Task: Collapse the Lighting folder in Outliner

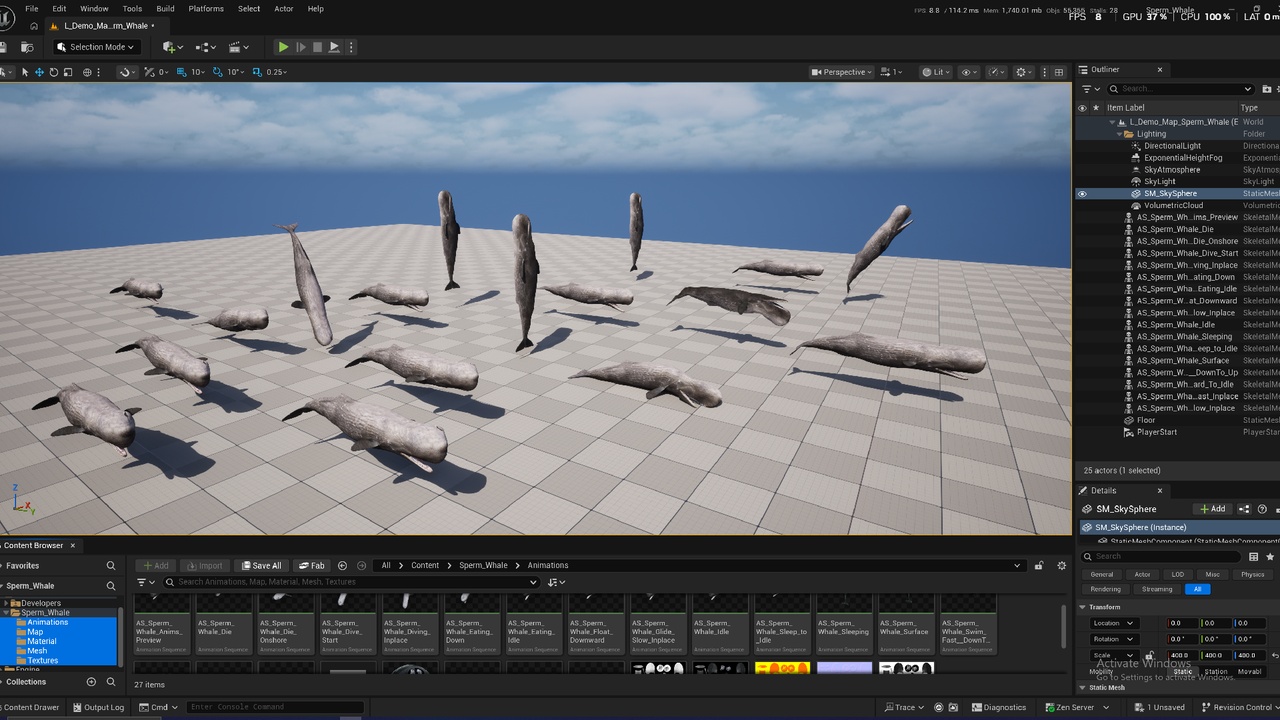Action: [1120, 134]
